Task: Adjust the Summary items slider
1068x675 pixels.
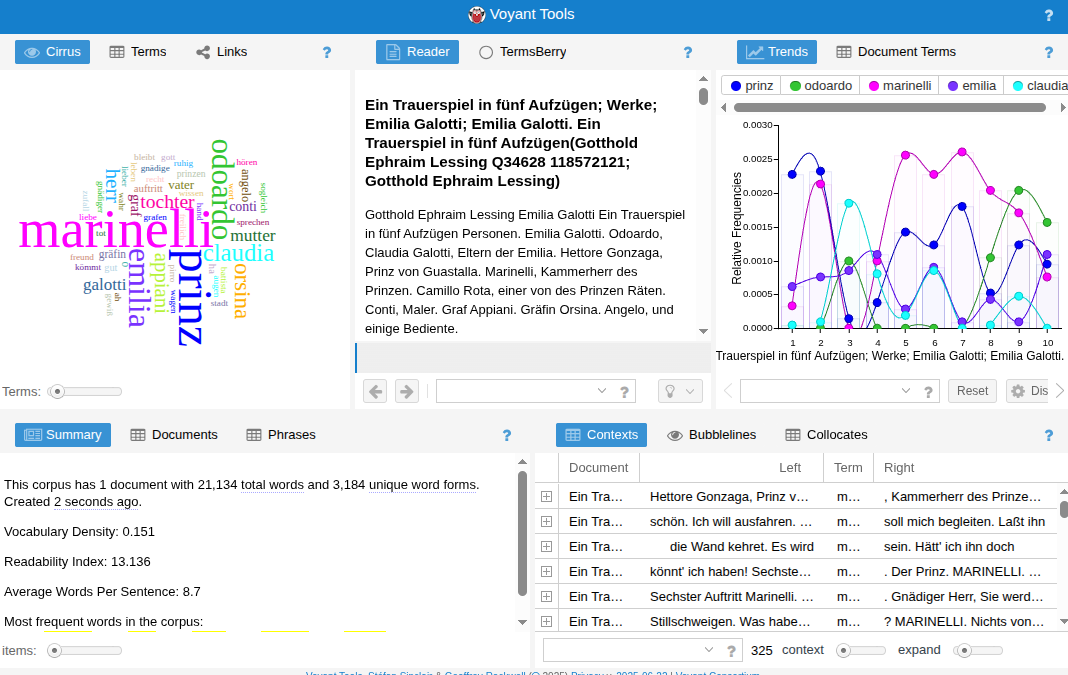Action: [84, 650]
